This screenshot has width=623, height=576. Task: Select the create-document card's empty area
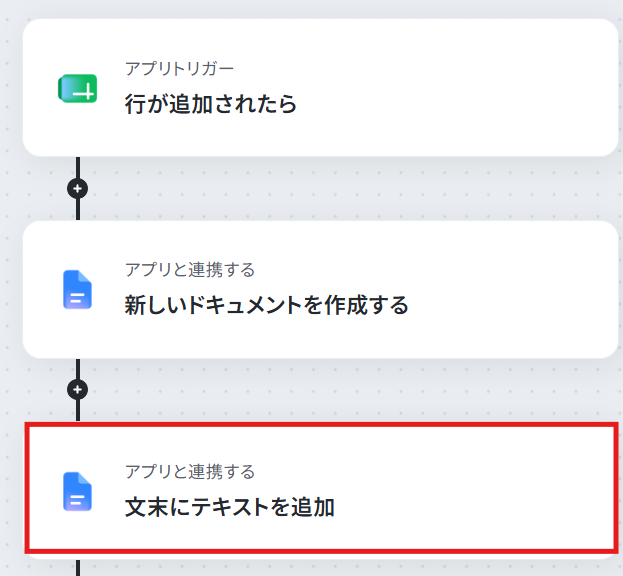pos(497,290)
